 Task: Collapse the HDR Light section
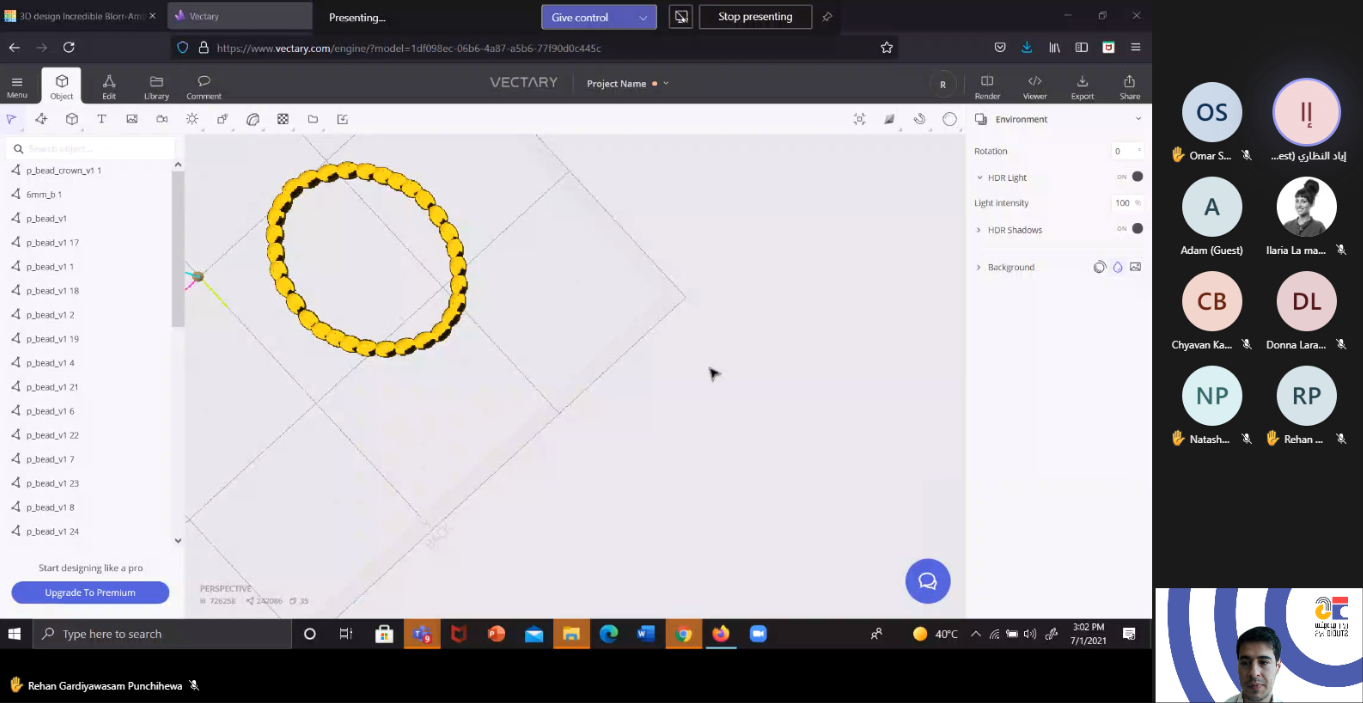coord(979,177)
